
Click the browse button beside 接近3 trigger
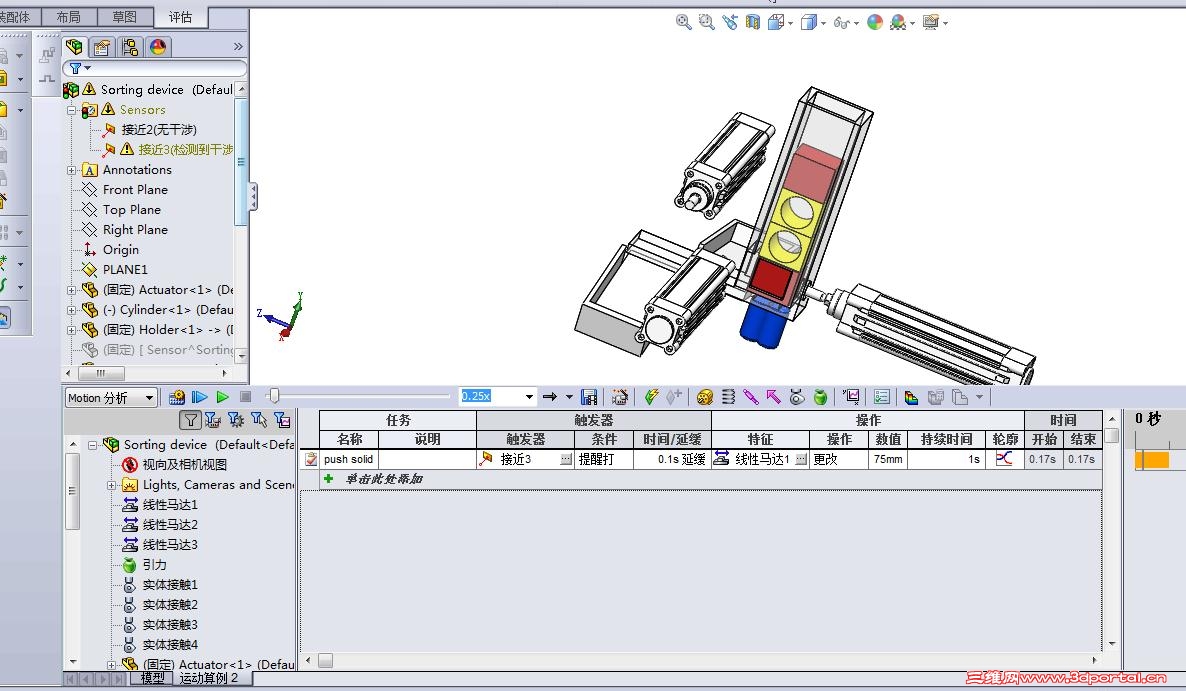click(x=566, y=460)
